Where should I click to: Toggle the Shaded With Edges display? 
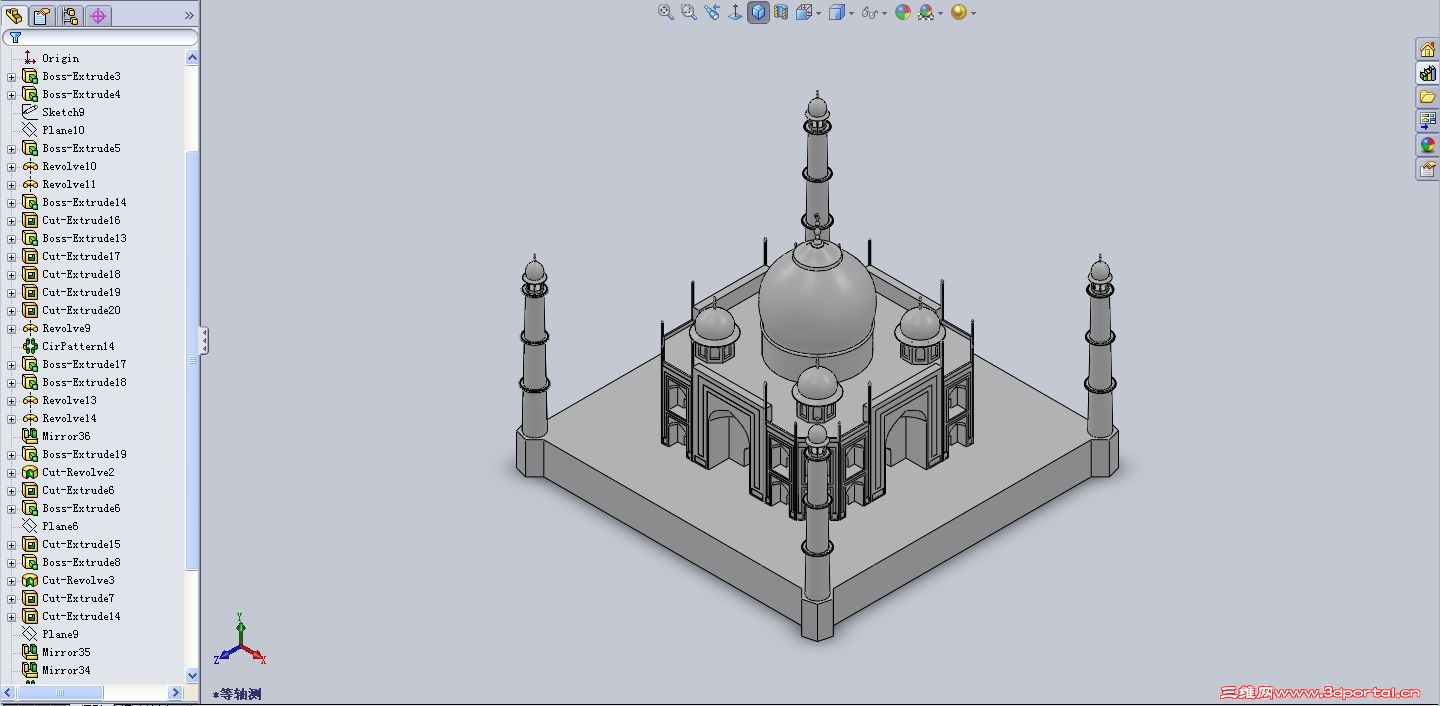[x=759, y=12]
